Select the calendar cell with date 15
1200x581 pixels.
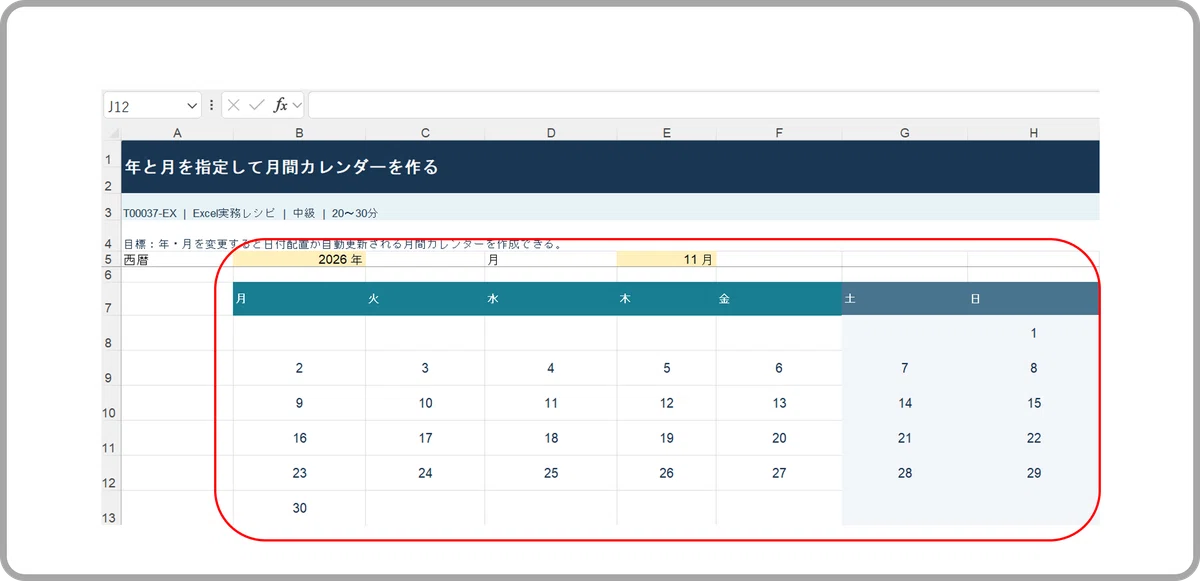(x=1033, y=403)
